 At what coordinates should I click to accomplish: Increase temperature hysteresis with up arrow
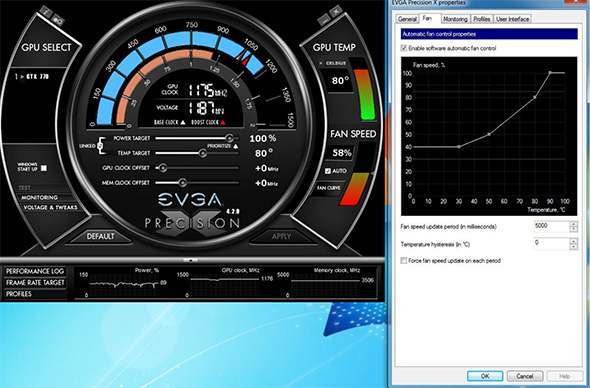[573, 241]
